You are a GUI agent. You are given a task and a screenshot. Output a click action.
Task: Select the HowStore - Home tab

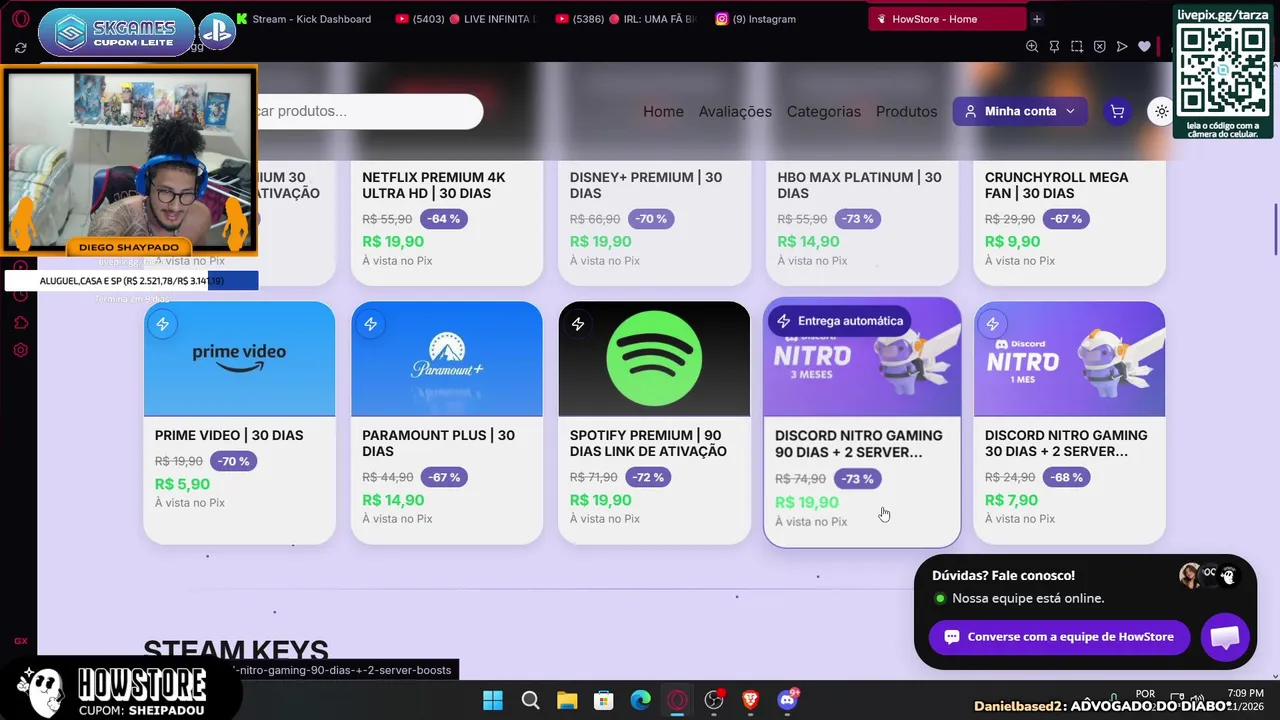(x=947, y=19)
